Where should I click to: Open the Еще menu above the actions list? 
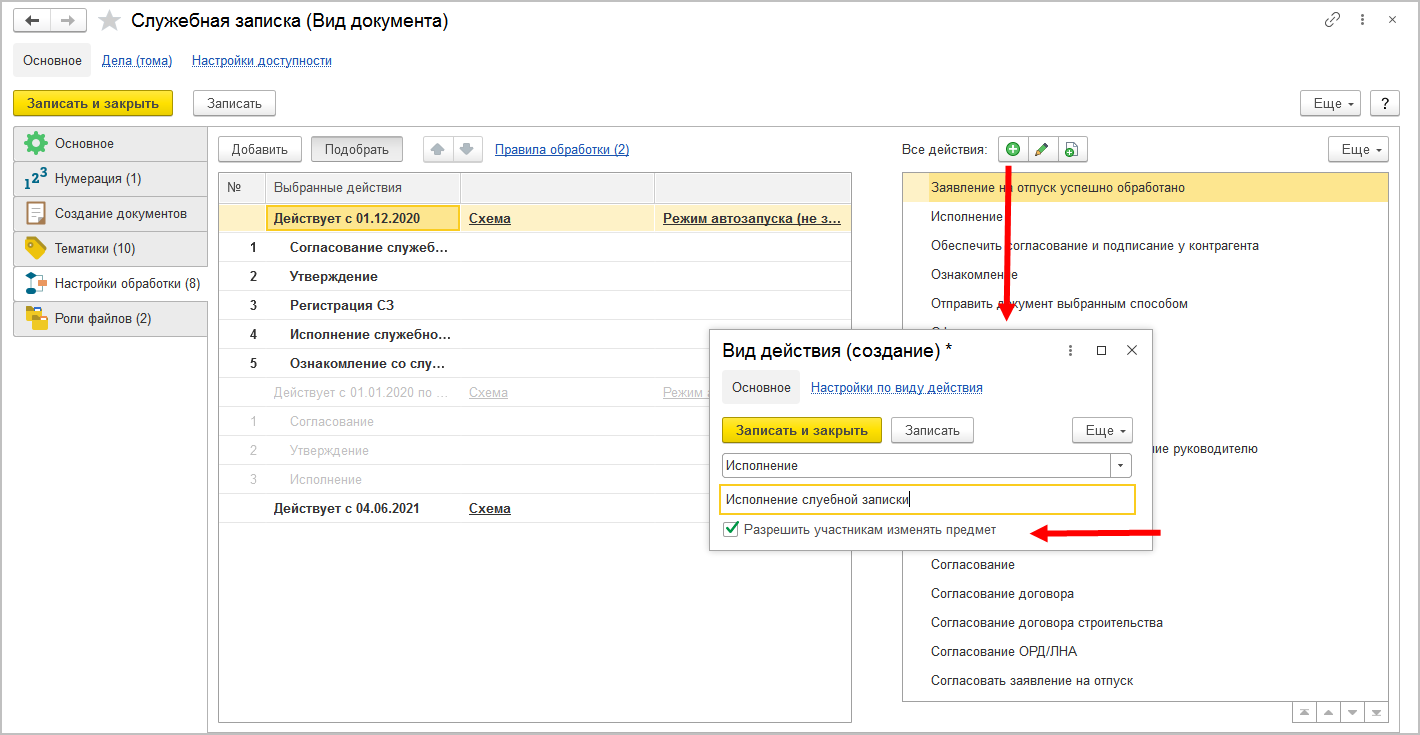click(1358, 150)
